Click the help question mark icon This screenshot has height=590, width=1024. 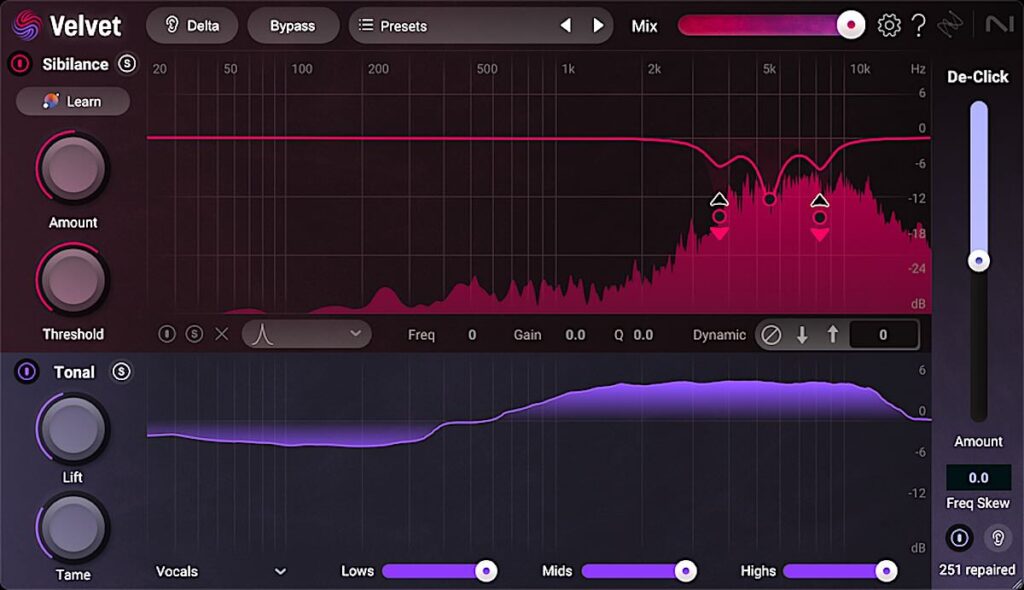point(918,26)
